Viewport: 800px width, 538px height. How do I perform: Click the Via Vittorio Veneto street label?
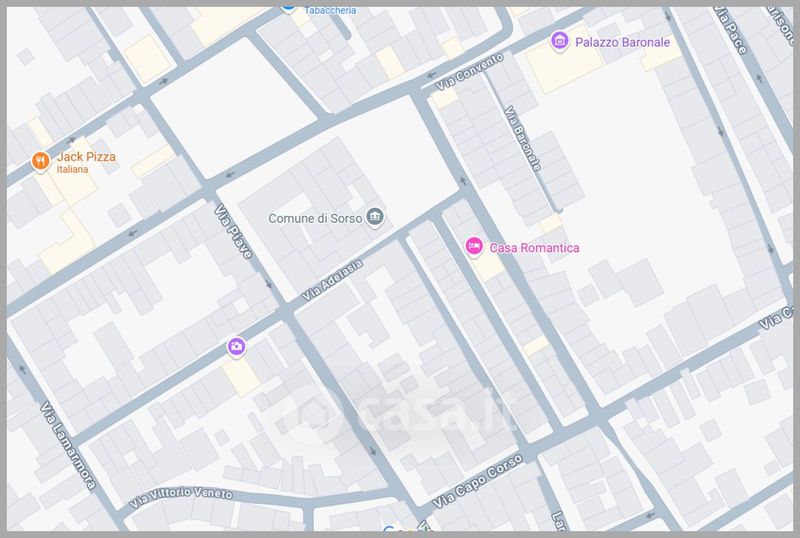(188, 495)
